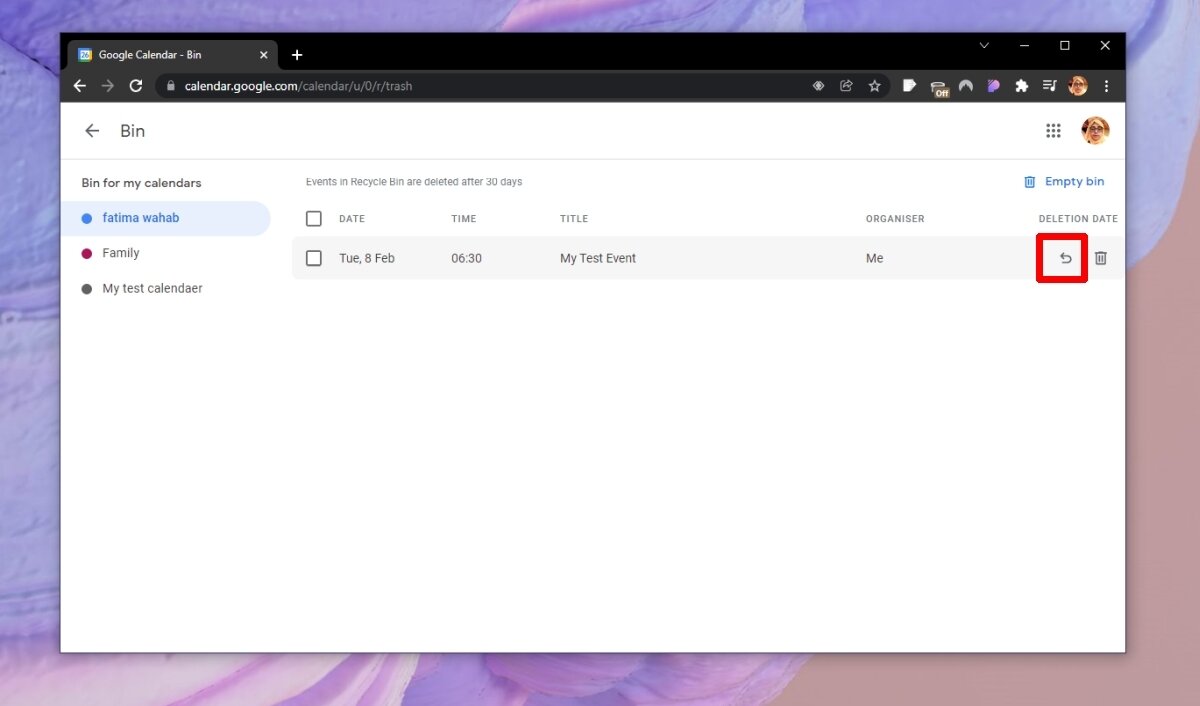Image resolution: width=1200 pixels, height=706 pixels.
Task: Go back using Bin page arrow
Action: point(92,131)
